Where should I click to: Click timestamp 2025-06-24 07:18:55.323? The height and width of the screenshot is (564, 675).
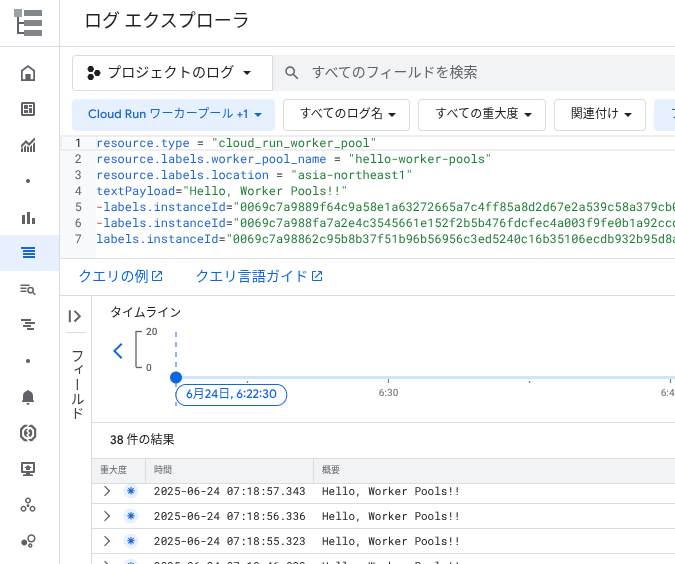(x=229, y=541)
